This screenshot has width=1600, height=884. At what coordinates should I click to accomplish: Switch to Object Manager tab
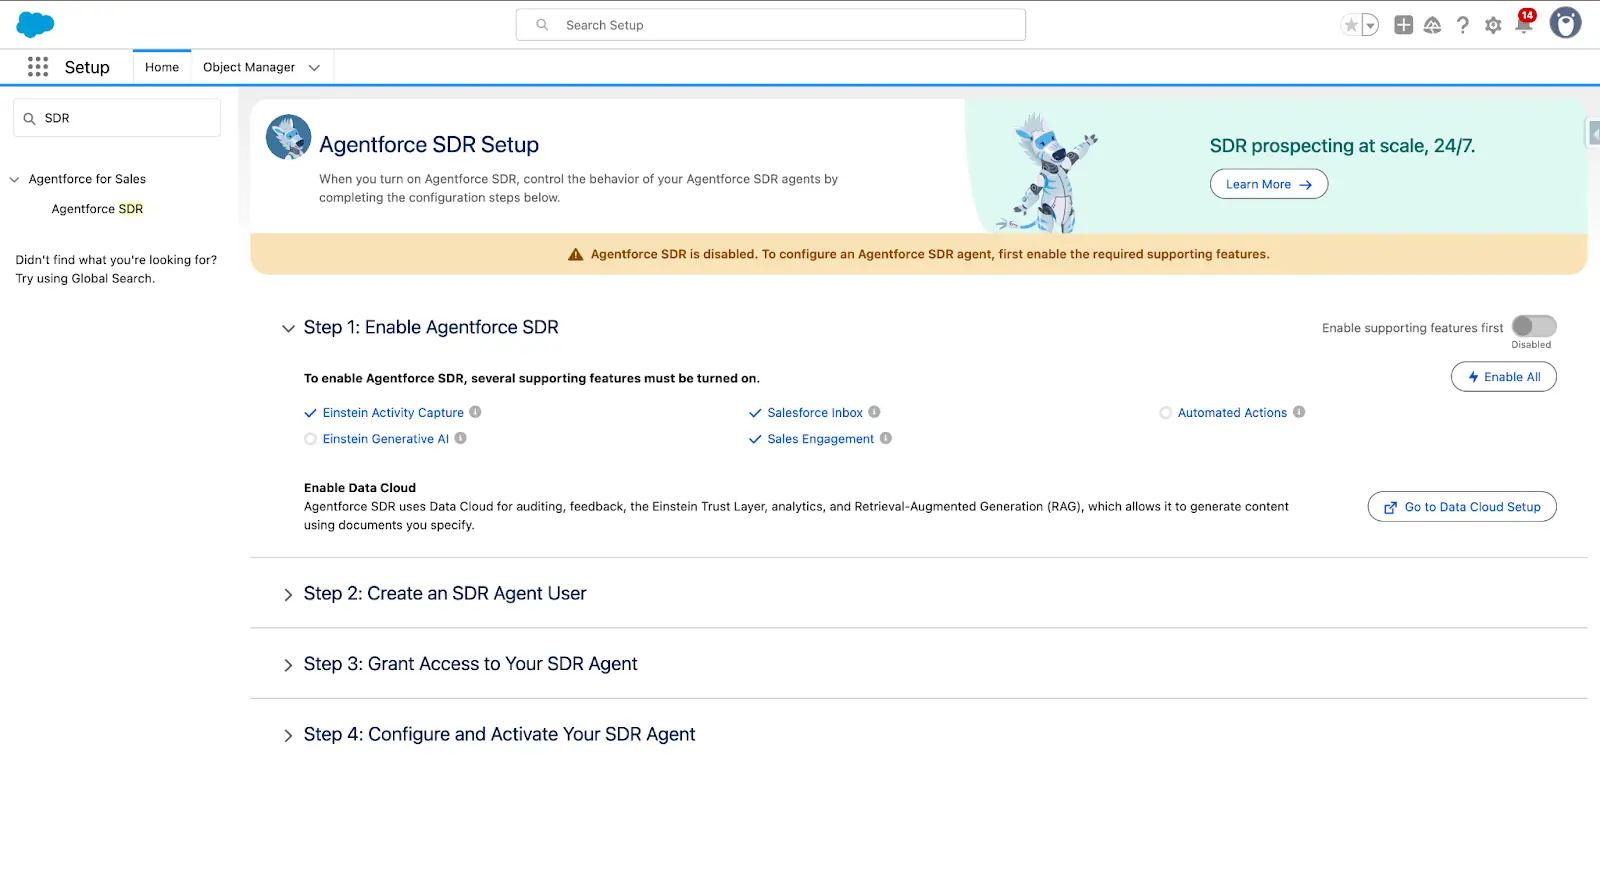point(249,67)
